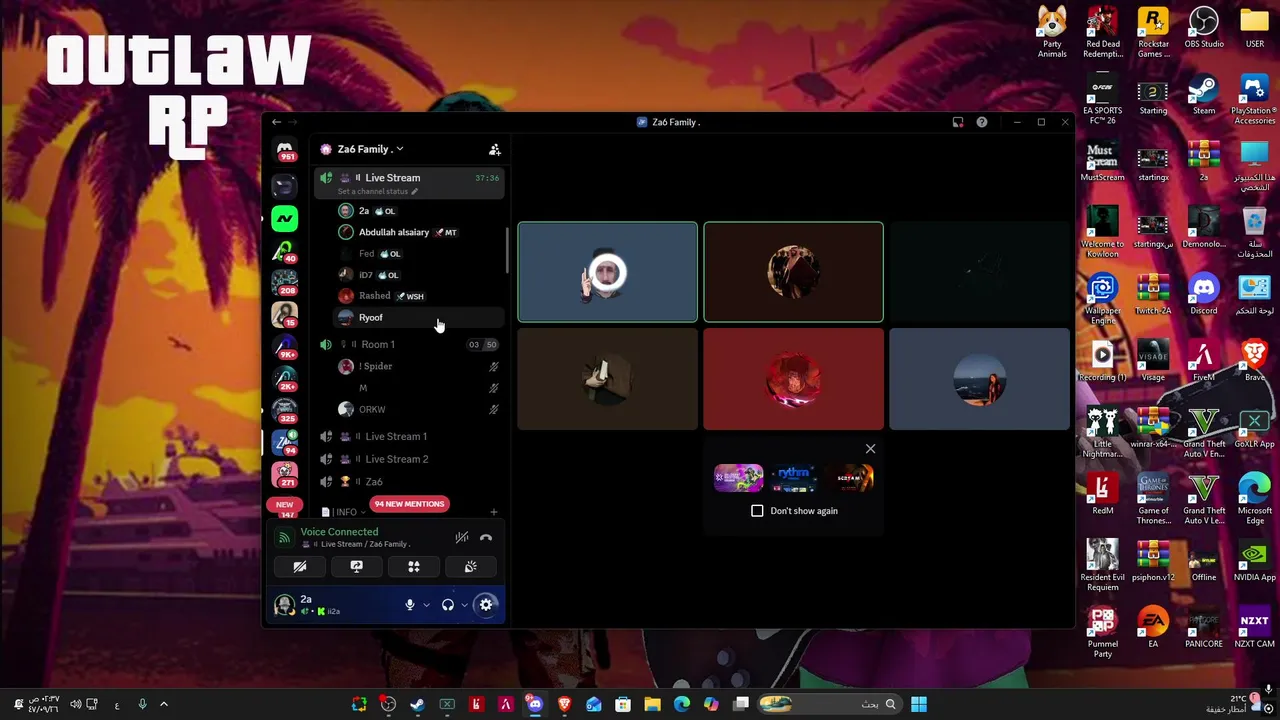Join the Live Stream 1 channel

point(408,436)
